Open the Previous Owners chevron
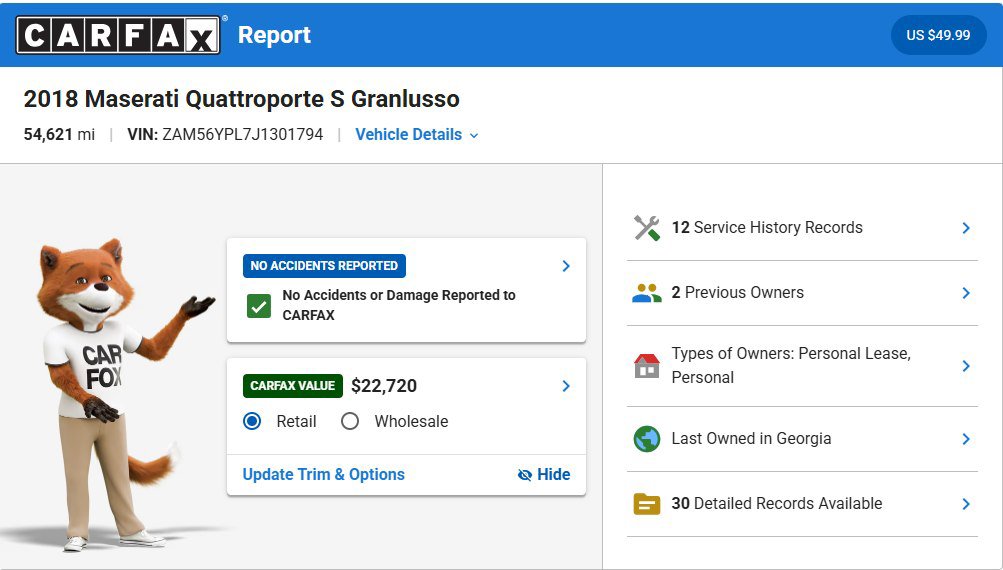Viewport: 1003px width, 570px height. (x=966, y=293)
